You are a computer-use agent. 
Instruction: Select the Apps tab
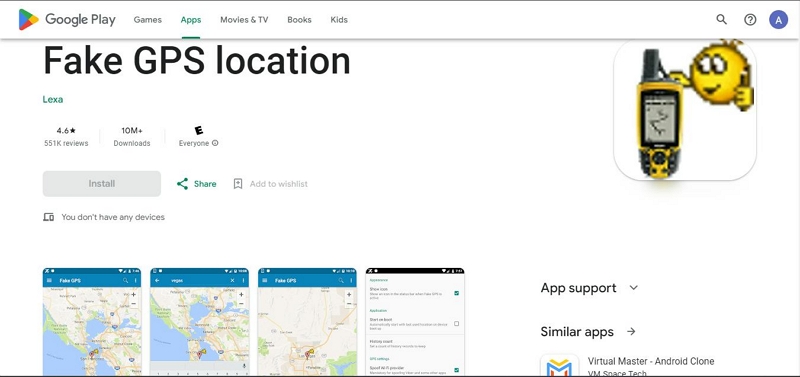coord(191,20)
